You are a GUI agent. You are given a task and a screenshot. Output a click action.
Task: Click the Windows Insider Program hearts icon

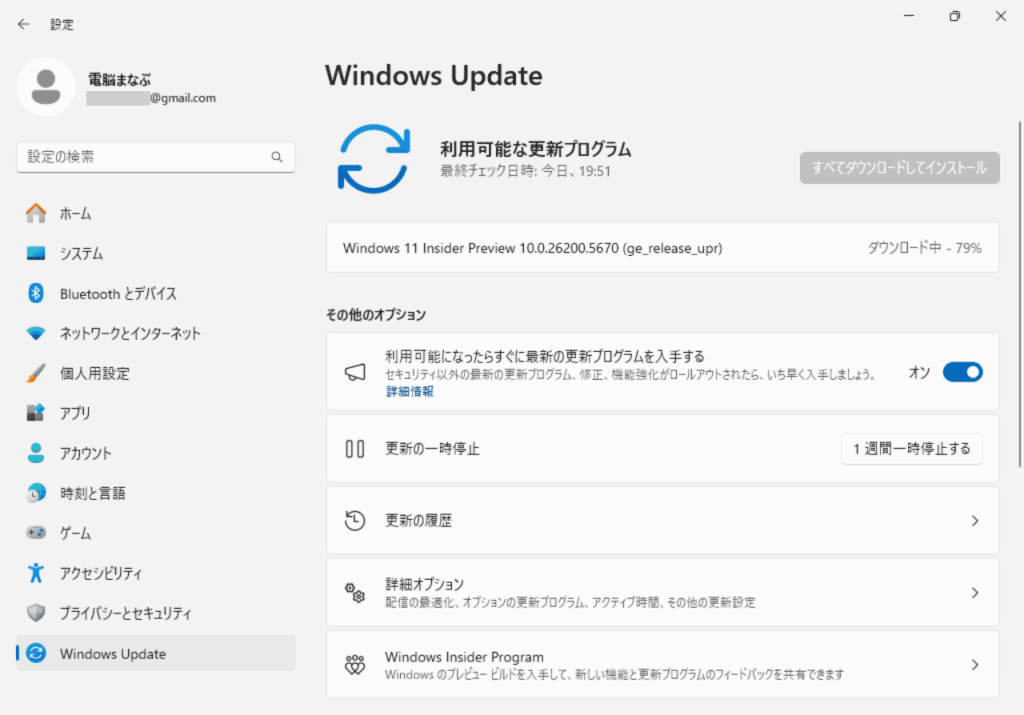(x=355, y=665)
